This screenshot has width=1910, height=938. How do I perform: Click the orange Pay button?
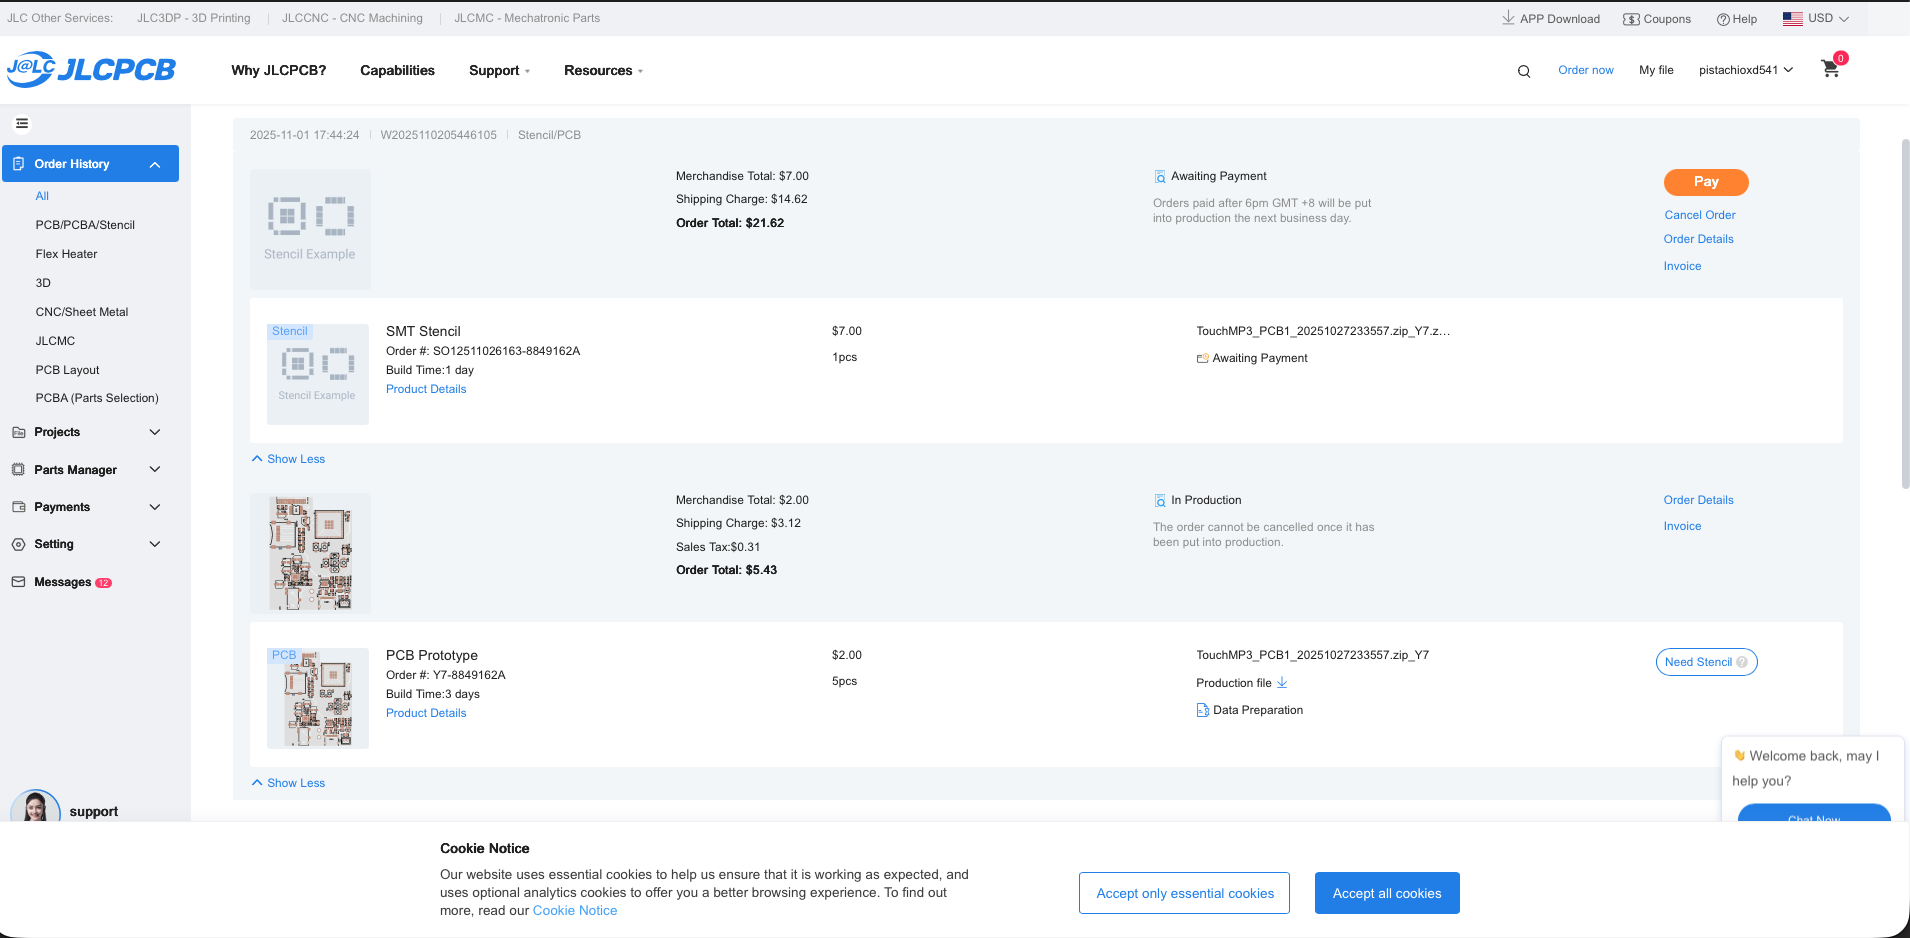pyautogui.click(x=1706, y=182)
